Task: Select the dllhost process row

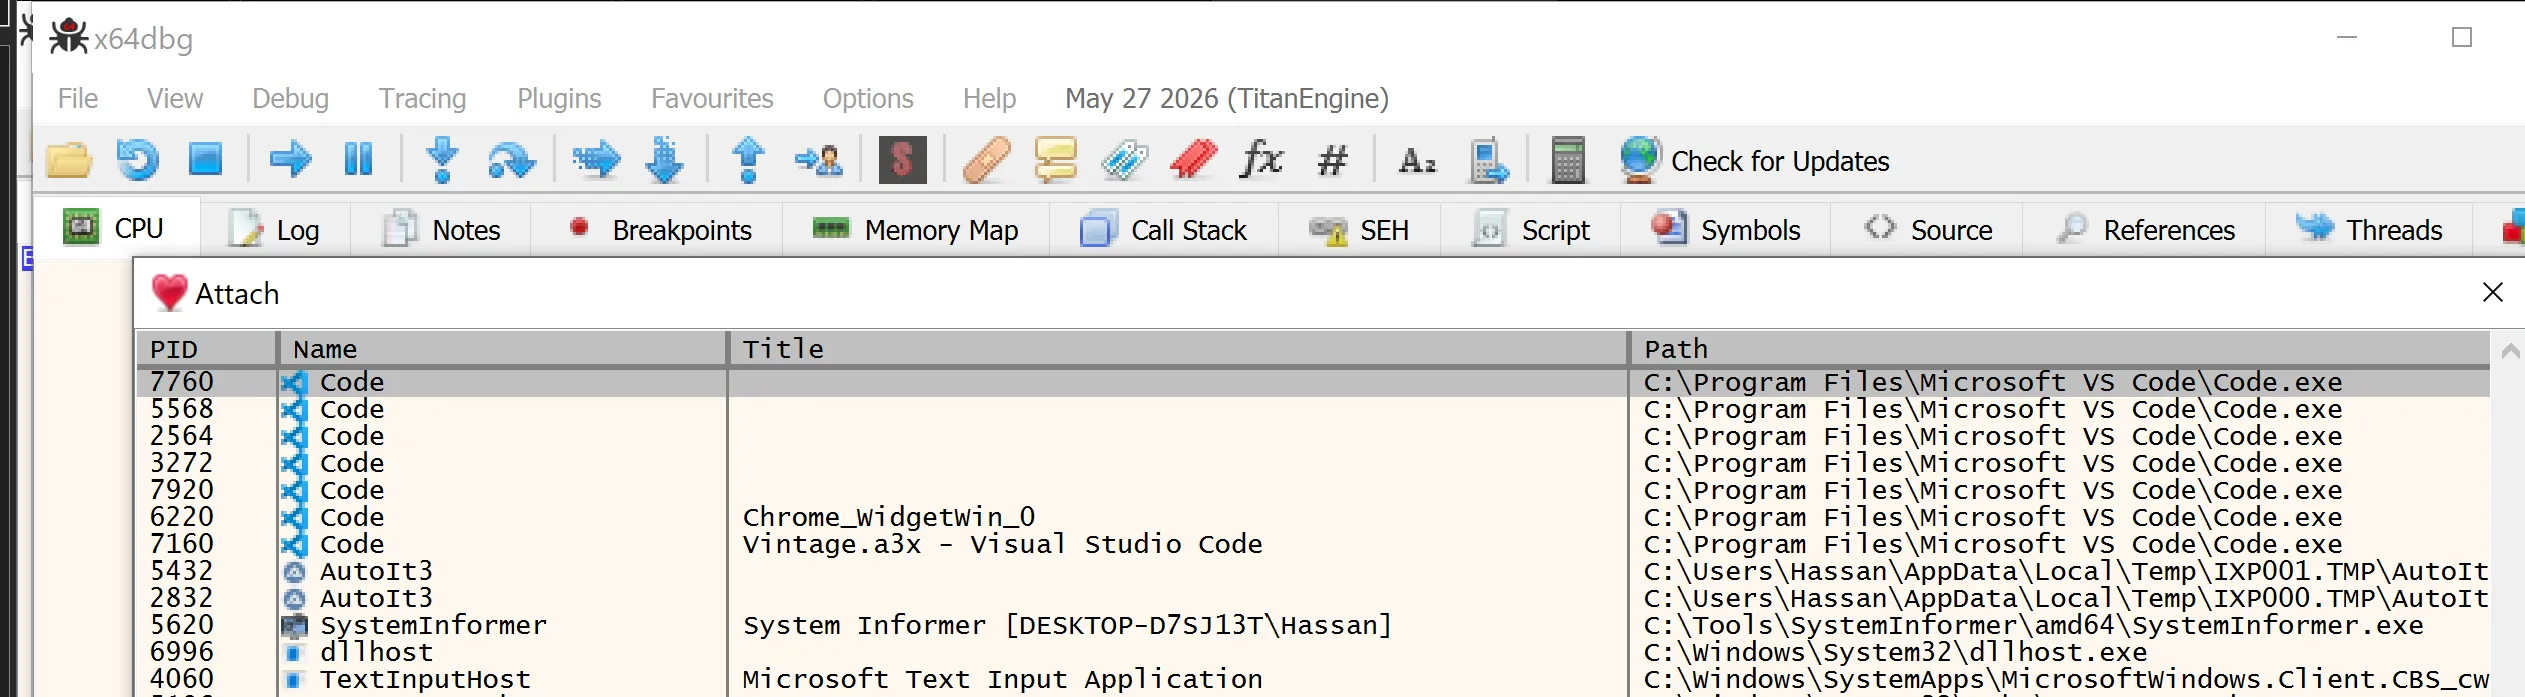Action: (x=1313, y=652)
